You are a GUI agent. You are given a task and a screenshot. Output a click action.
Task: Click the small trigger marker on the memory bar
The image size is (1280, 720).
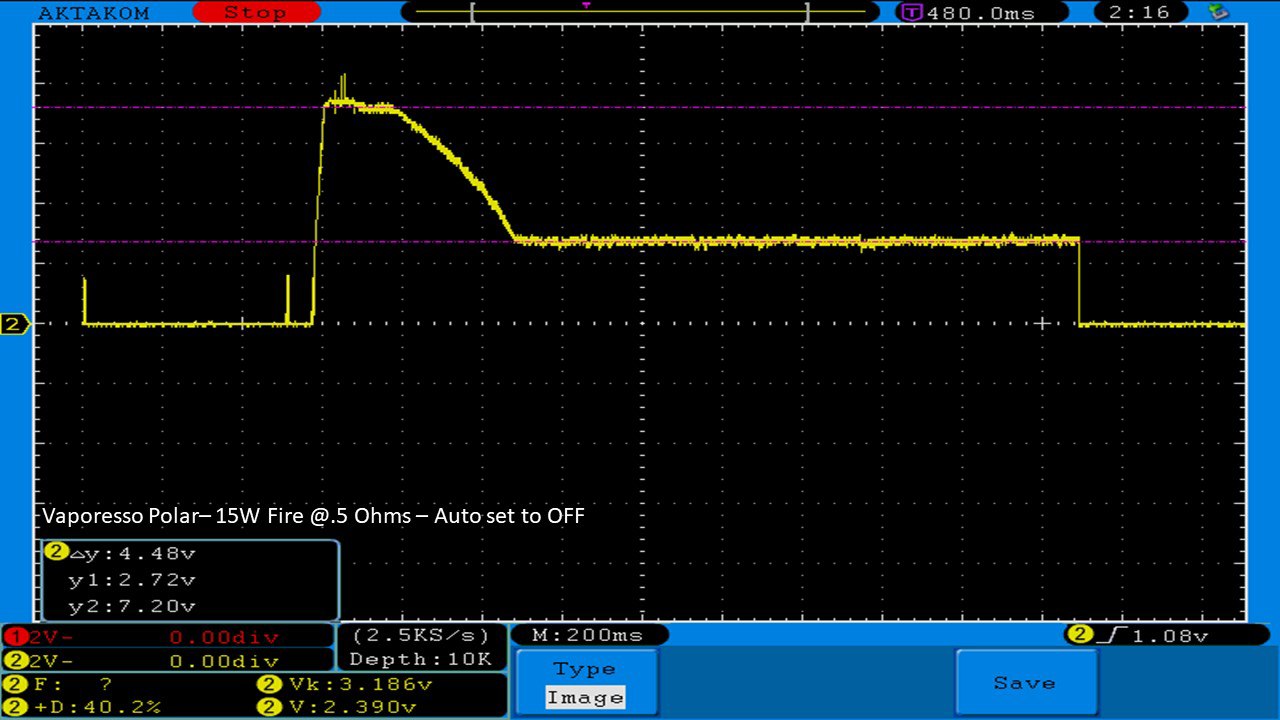(586, 5)
